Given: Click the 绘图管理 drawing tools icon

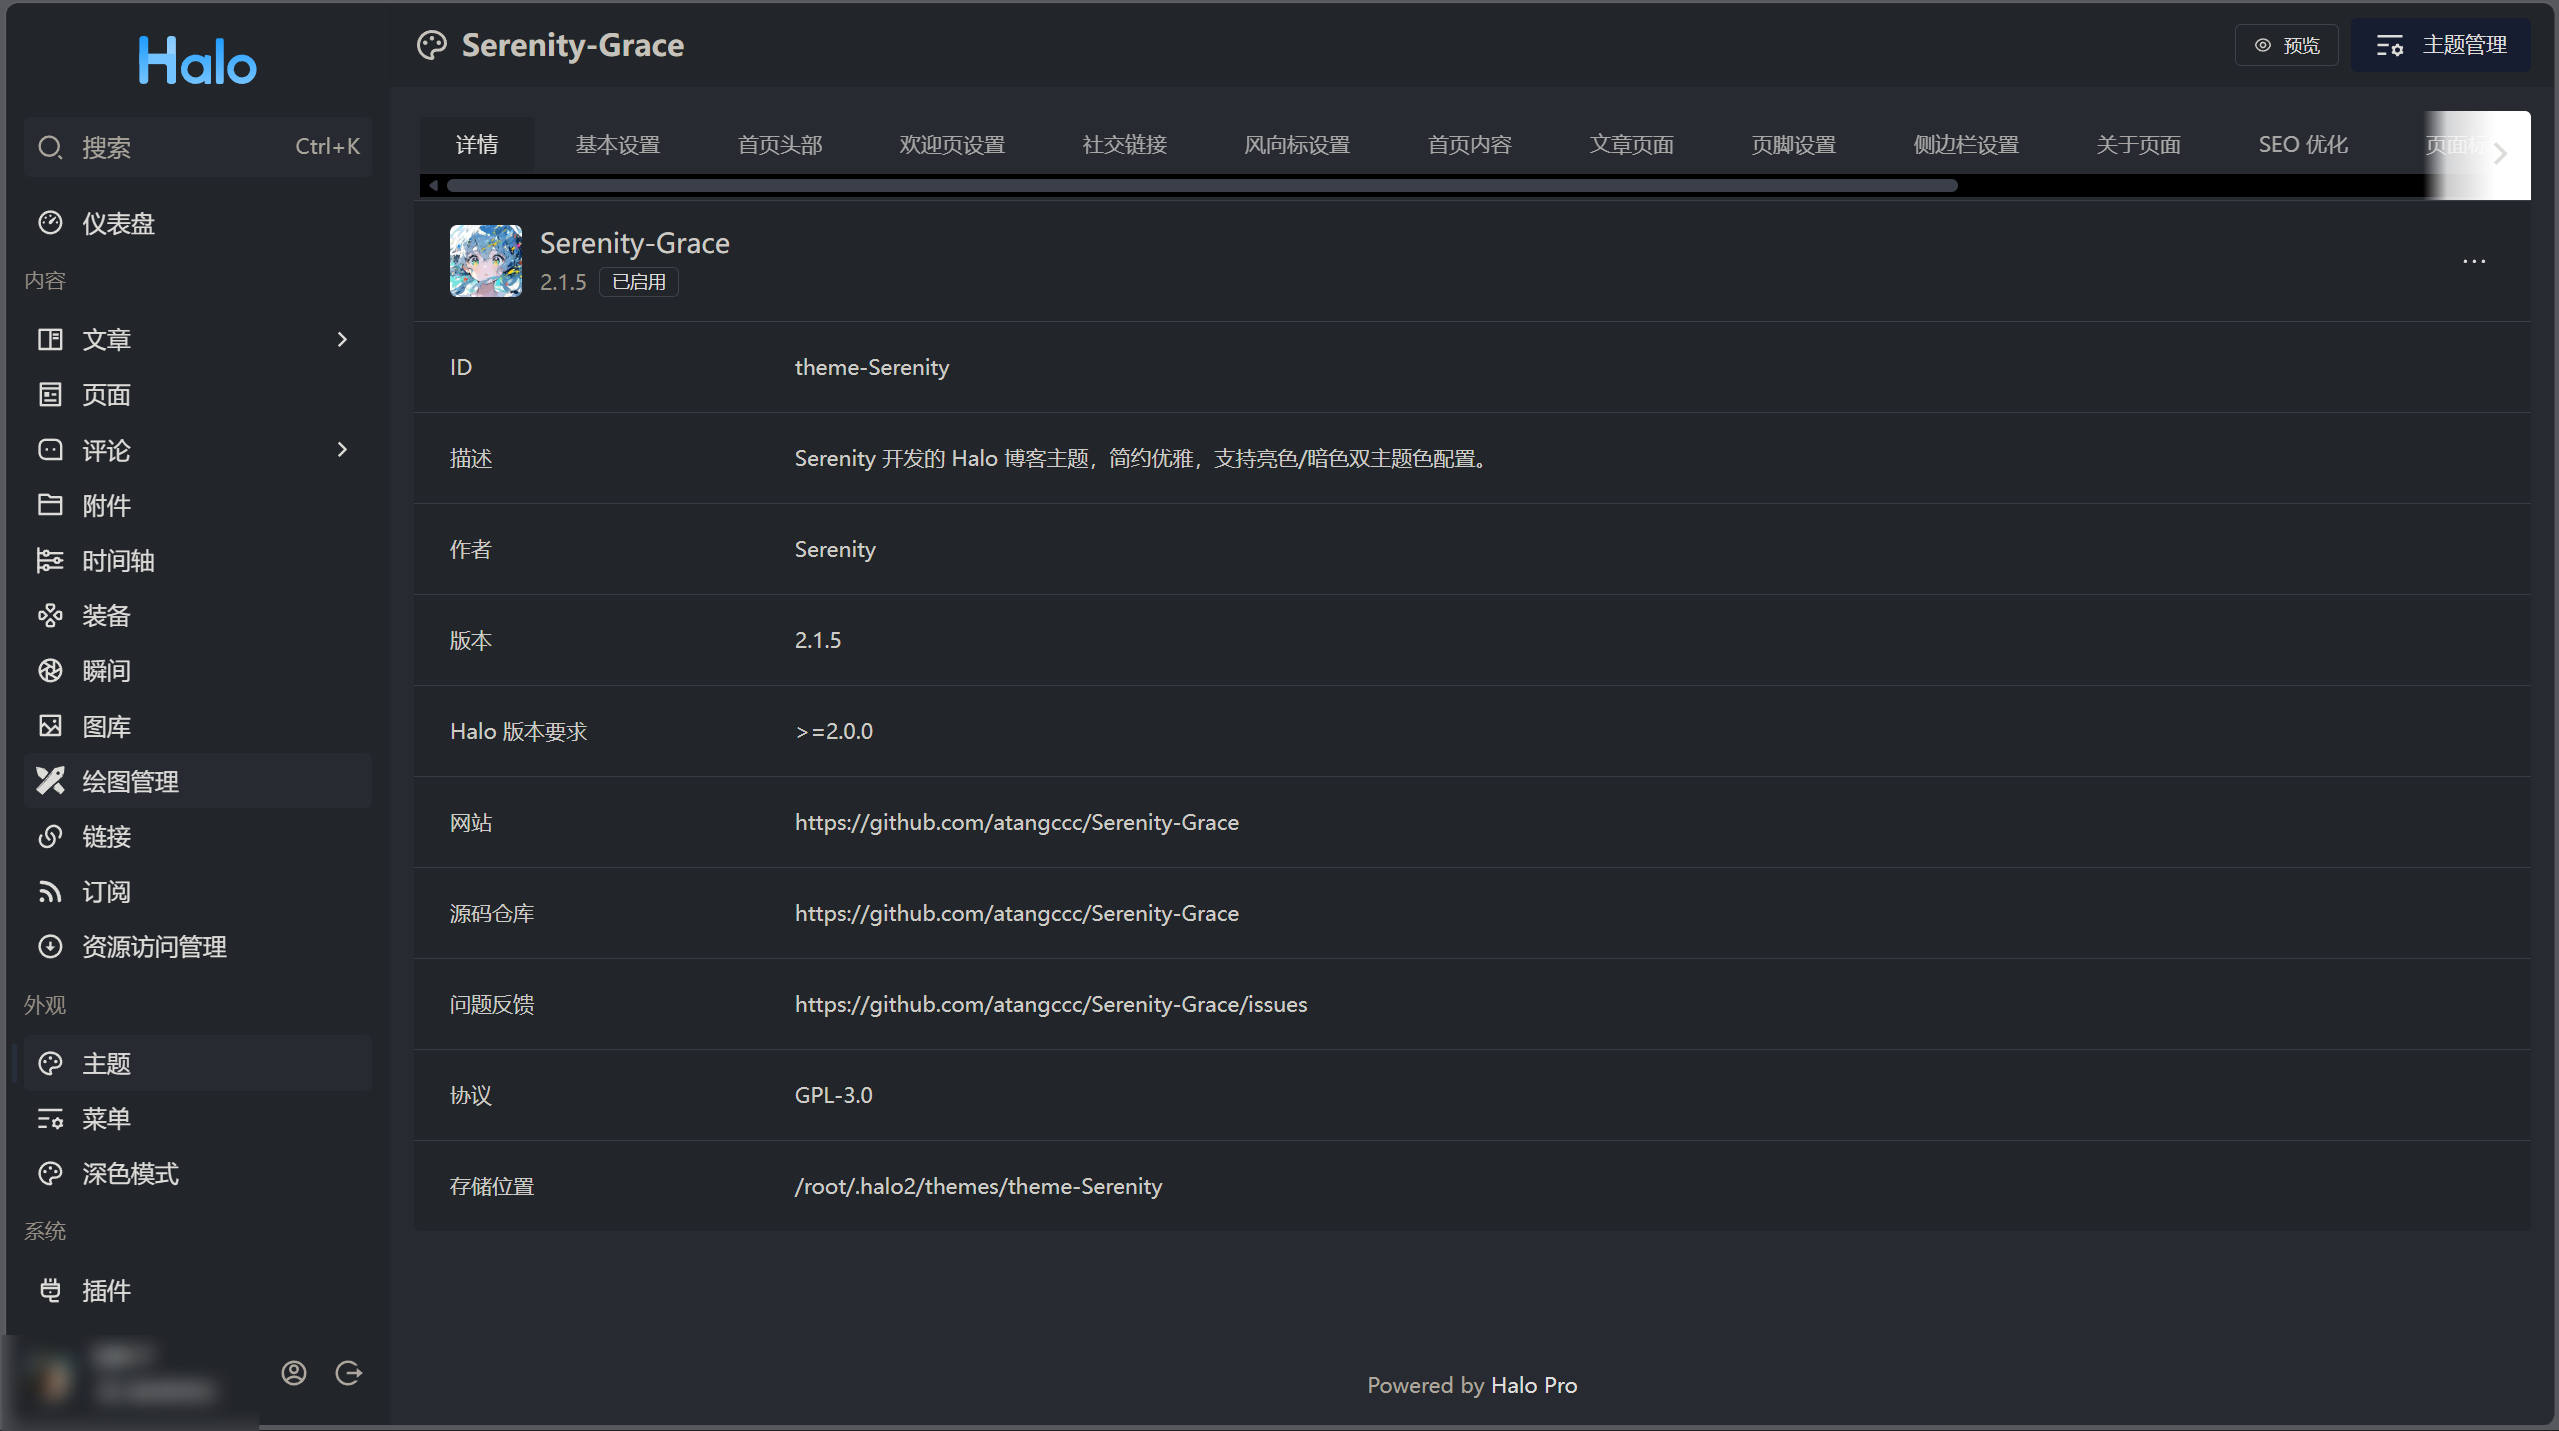Looking at the screenshot, I should pos(50,781).
